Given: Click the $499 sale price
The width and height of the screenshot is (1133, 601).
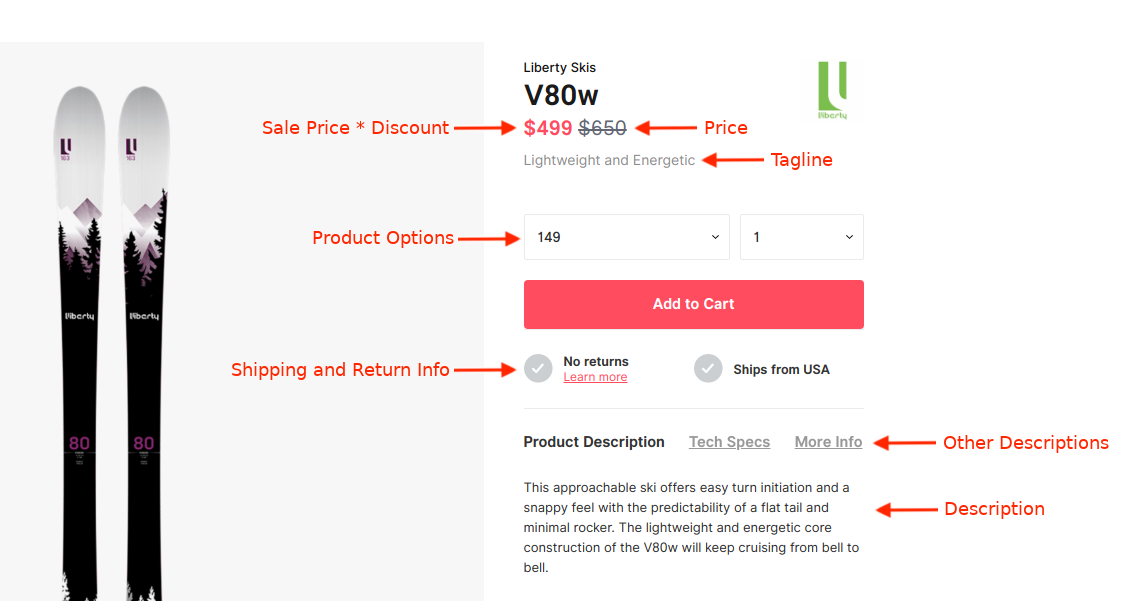Looking at the screenshot, I should (x=548, y=128).
